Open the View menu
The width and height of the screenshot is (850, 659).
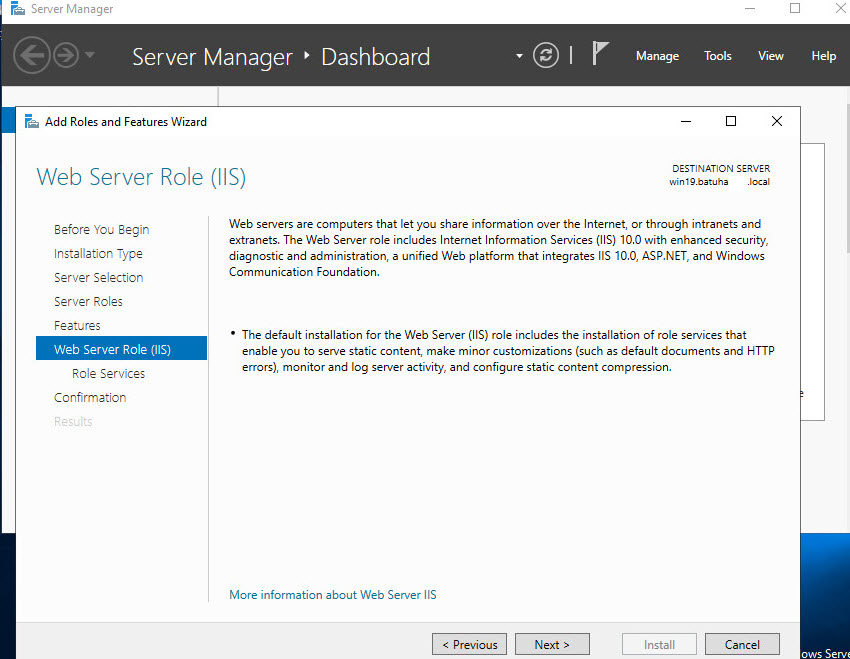coord(771,56)
